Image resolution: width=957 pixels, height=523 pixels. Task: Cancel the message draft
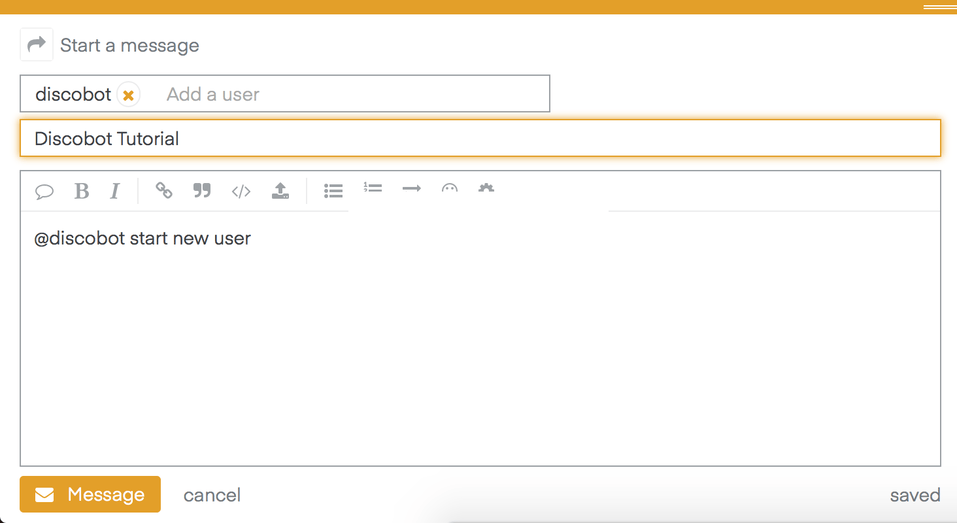pyautogui.click(x=212, y=495)
